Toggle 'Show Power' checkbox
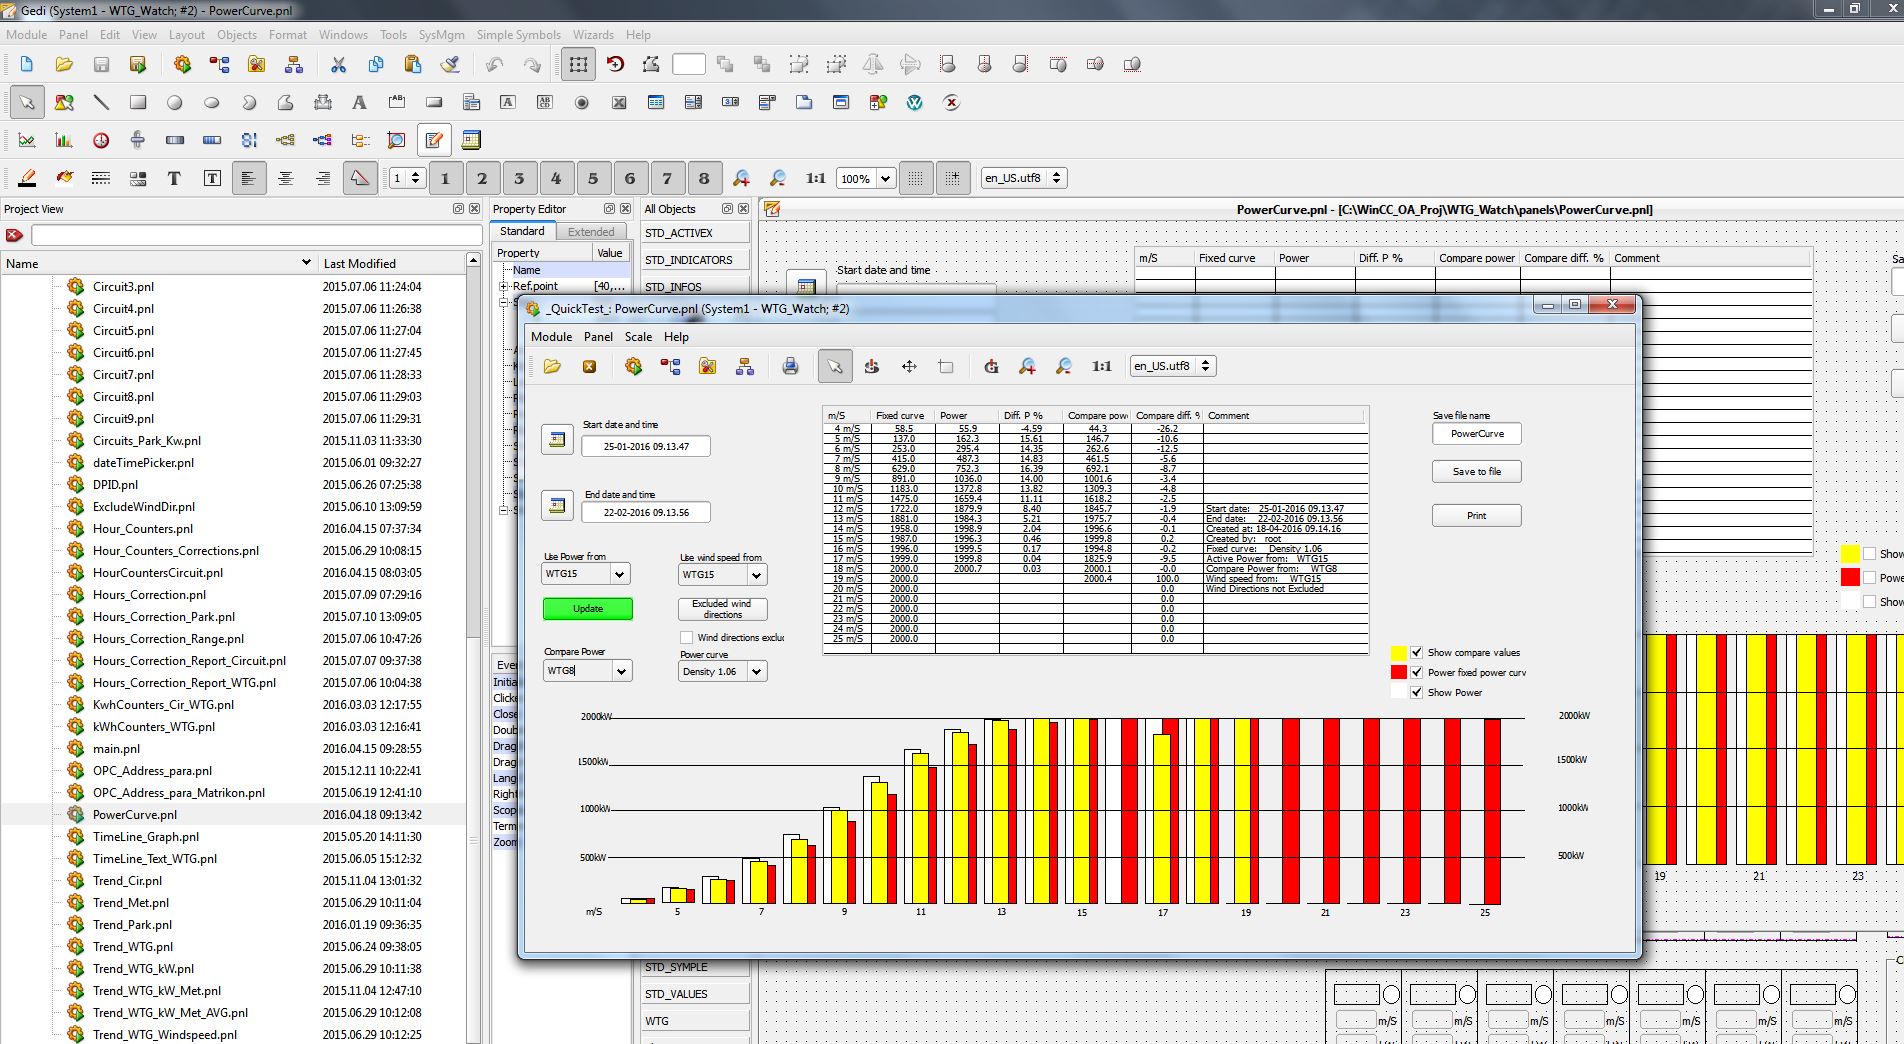 [x=1416, y=692]
